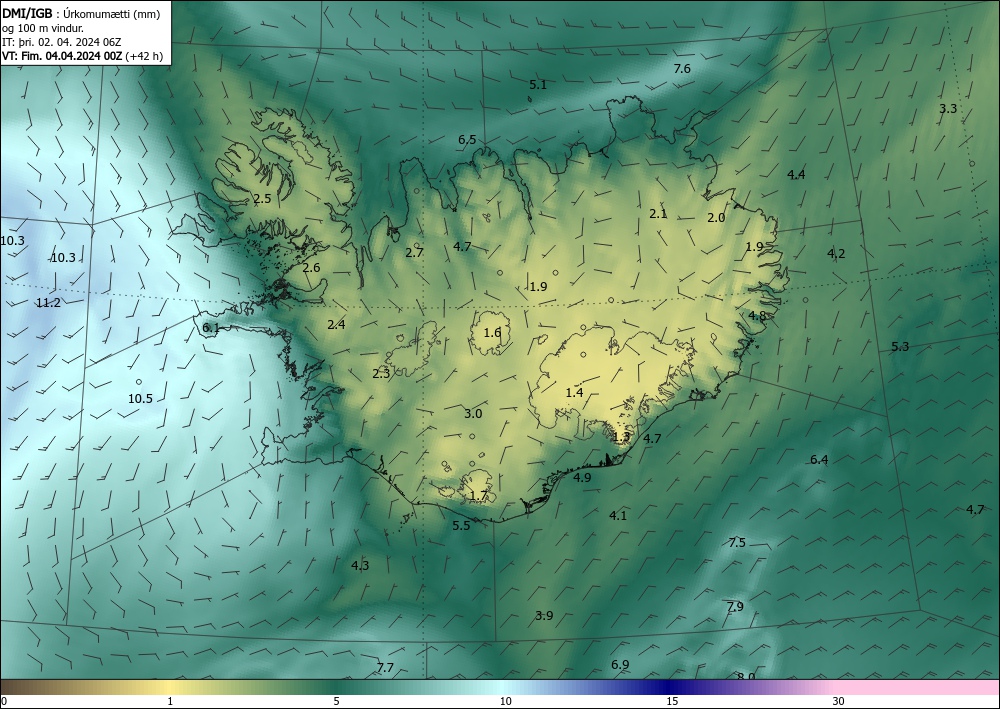
Task: Click the 7.7 value at the bottom edge
Action: click(385, 668)
